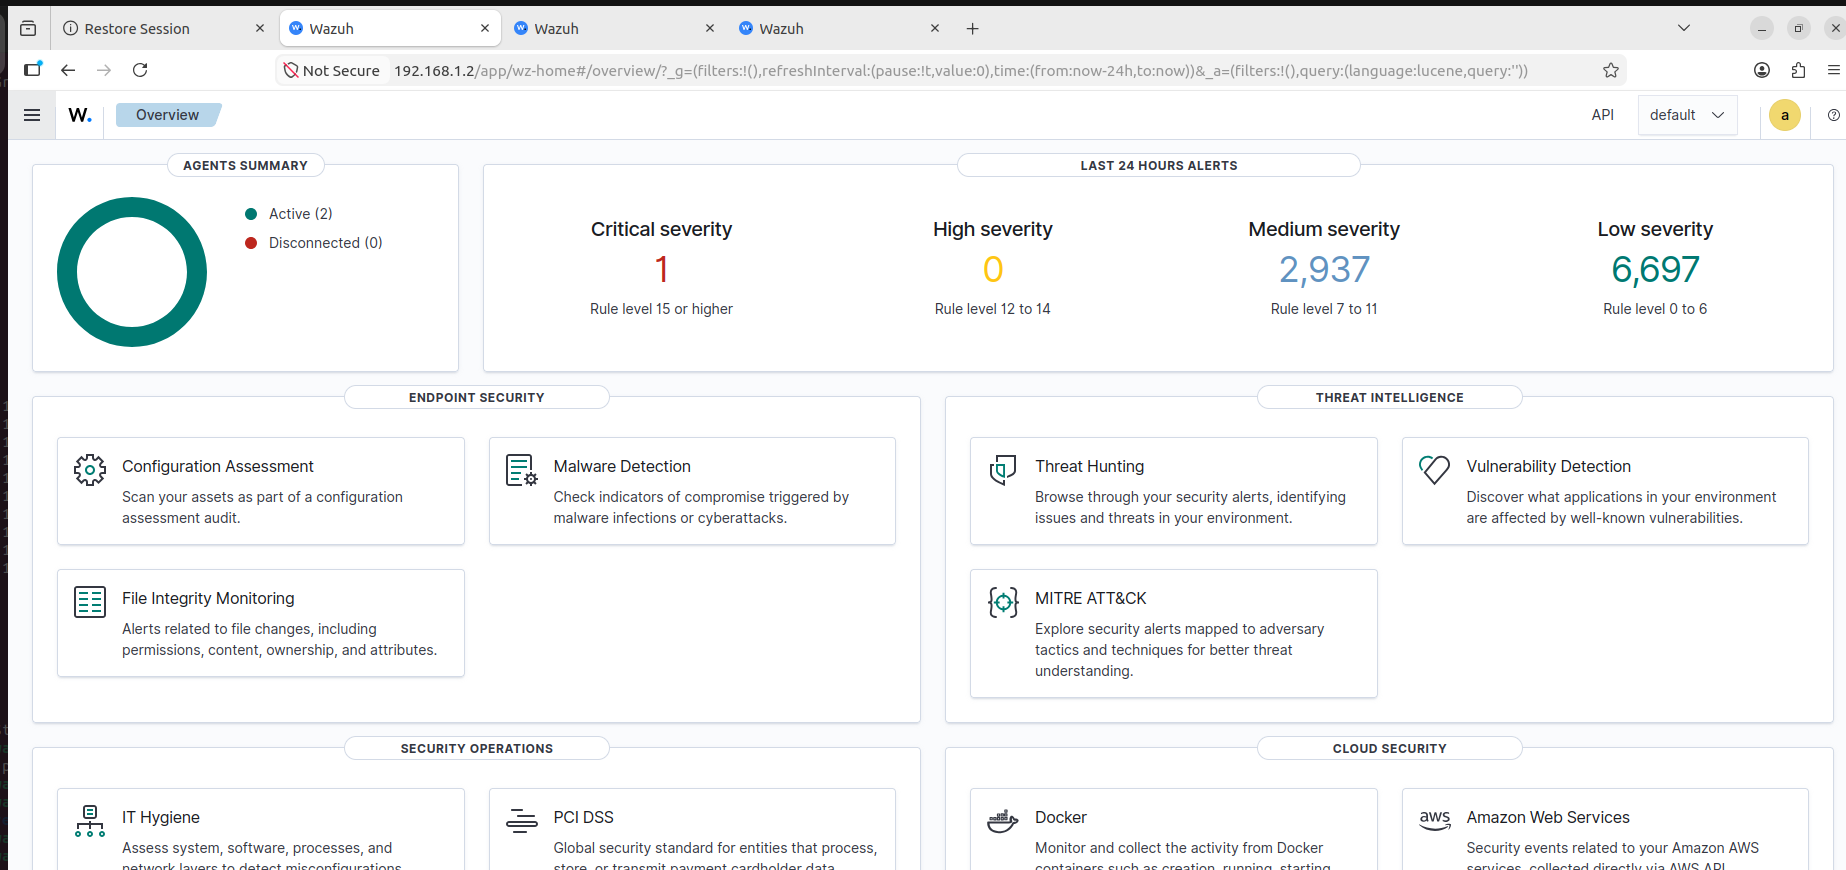
Task: Click the critical severity count 1
Action: pyautogui.click(x=661, y=269)
